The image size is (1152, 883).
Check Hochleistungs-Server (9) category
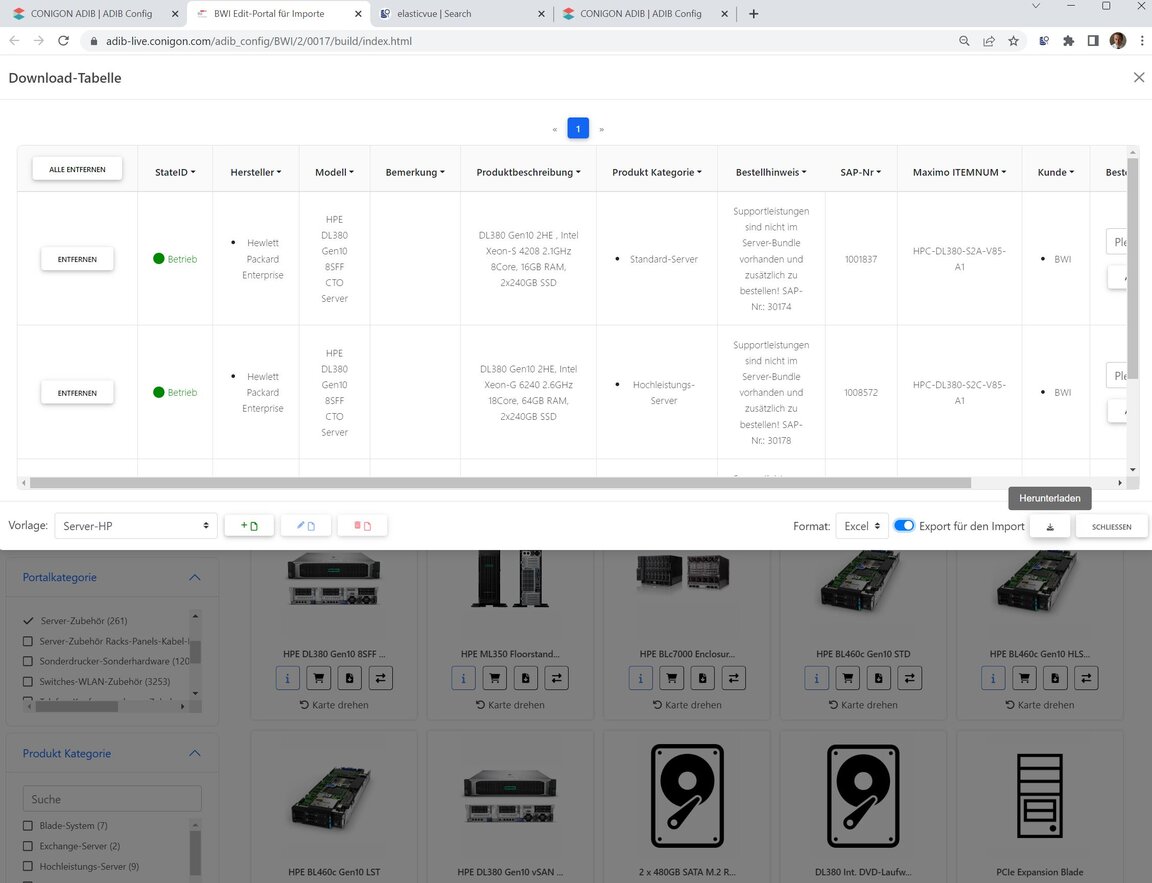click(28, 867)
